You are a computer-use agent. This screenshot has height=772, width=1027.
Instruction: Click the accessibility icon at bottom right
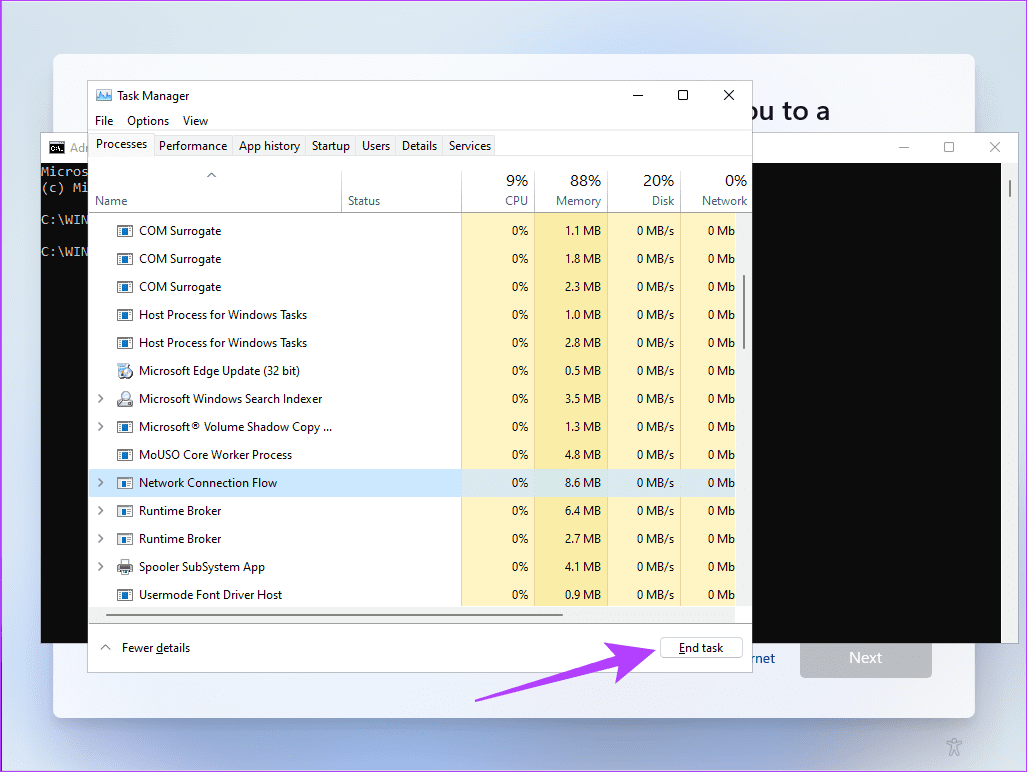pyautogui.click(x=953, y=747)
